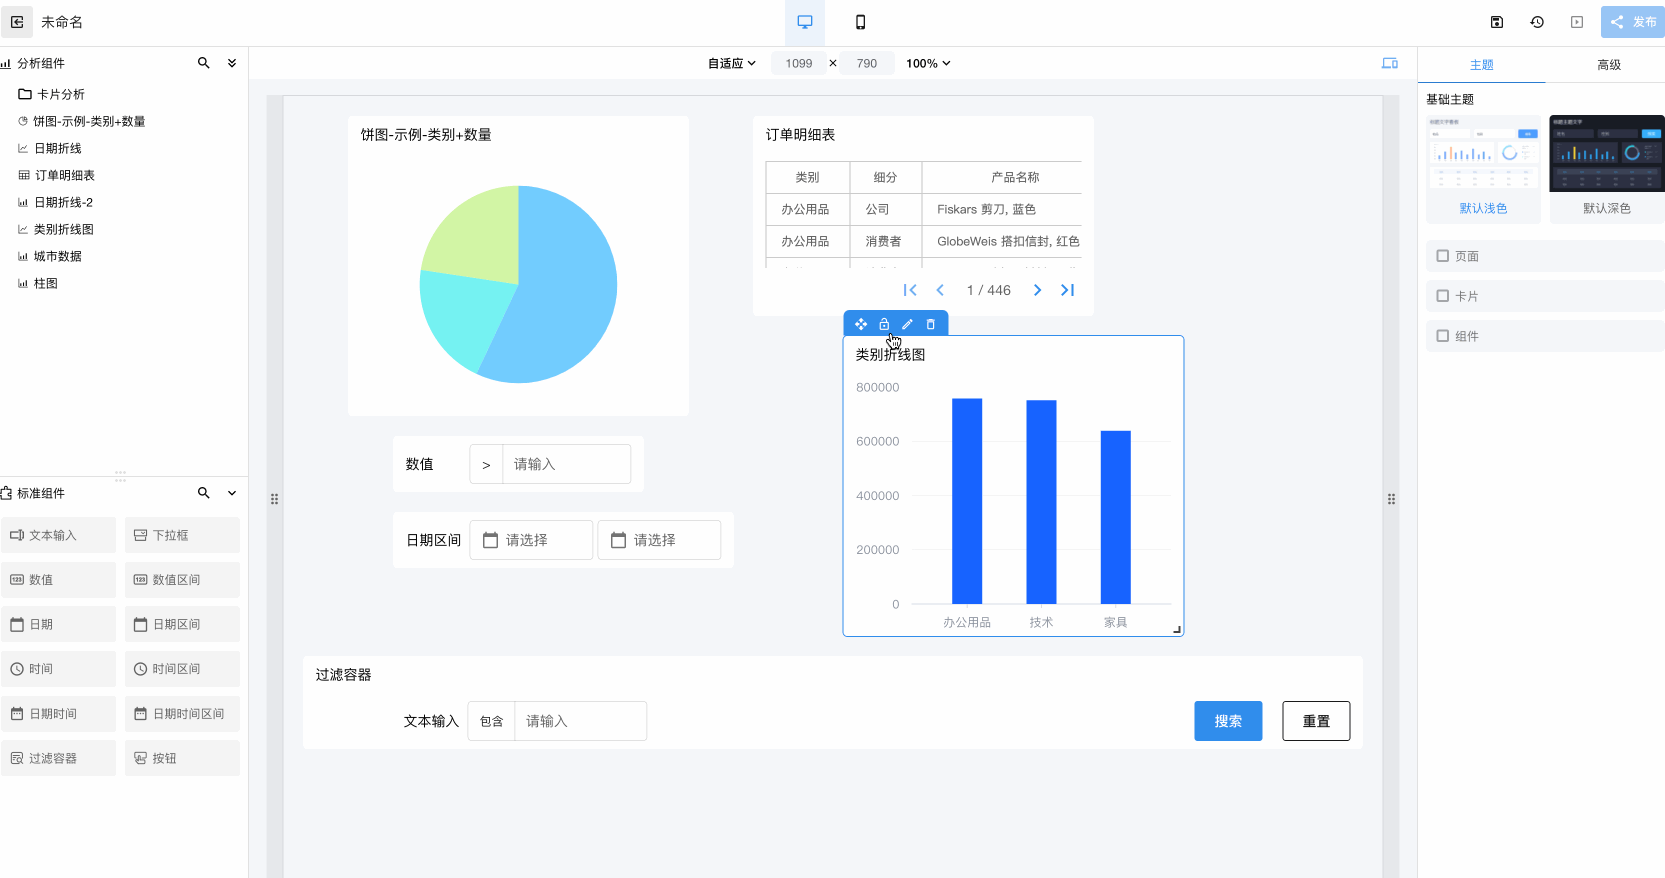Screen dimensions: 1665x878
Task: Select the 数值区间 standard component
Action: pyautogui.click(x=182, y=580)
